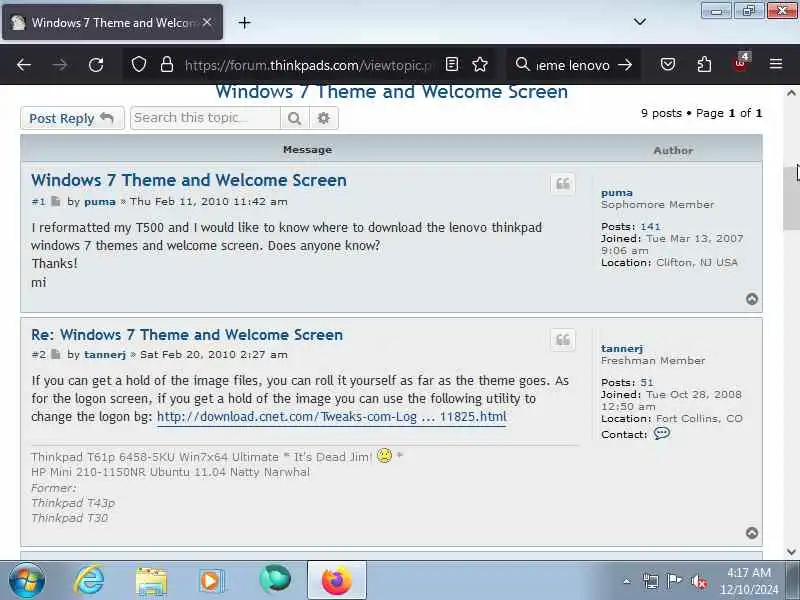Open network status tray icon
This screenshot has width=800, height=600.
651,581
